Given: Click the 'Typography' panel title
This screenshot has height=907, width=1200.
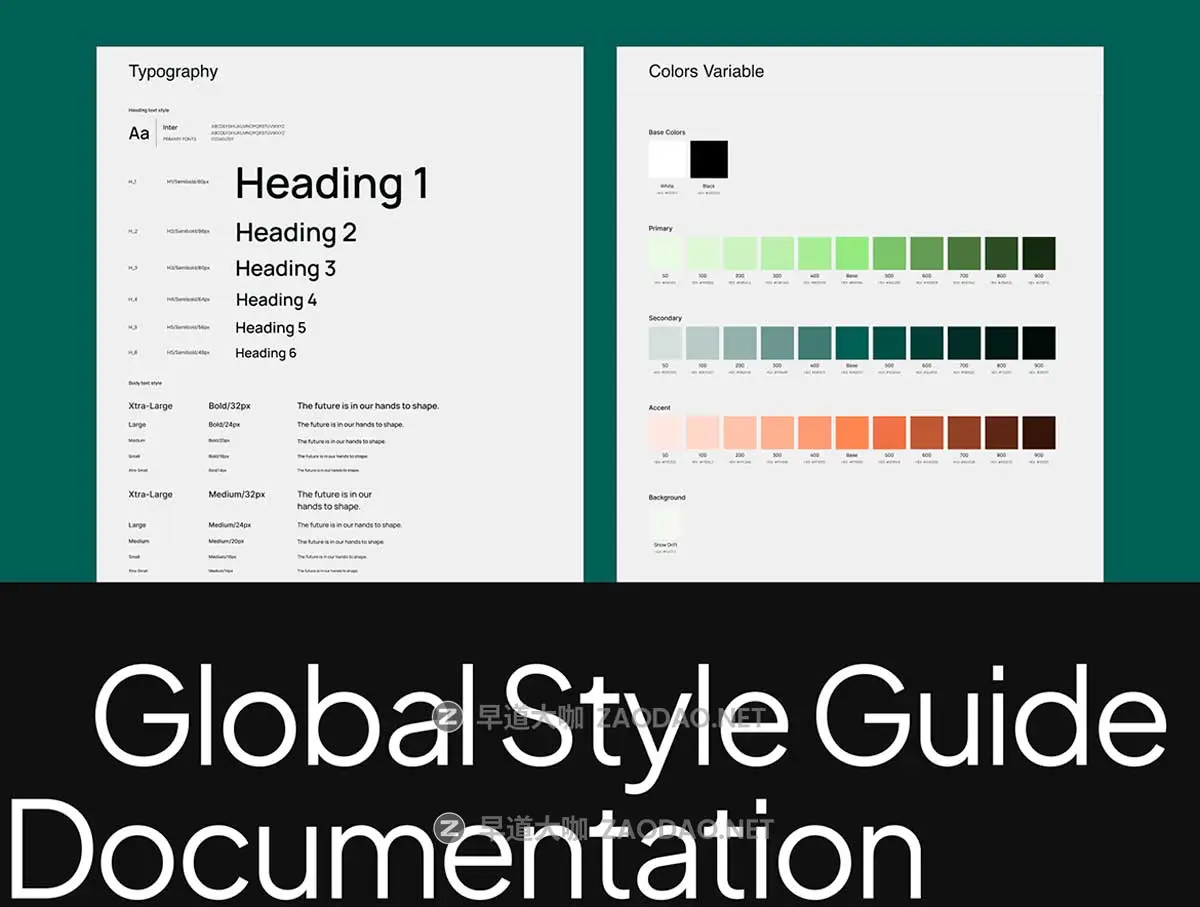Looking at the screenshot, I should coord(173,72).
